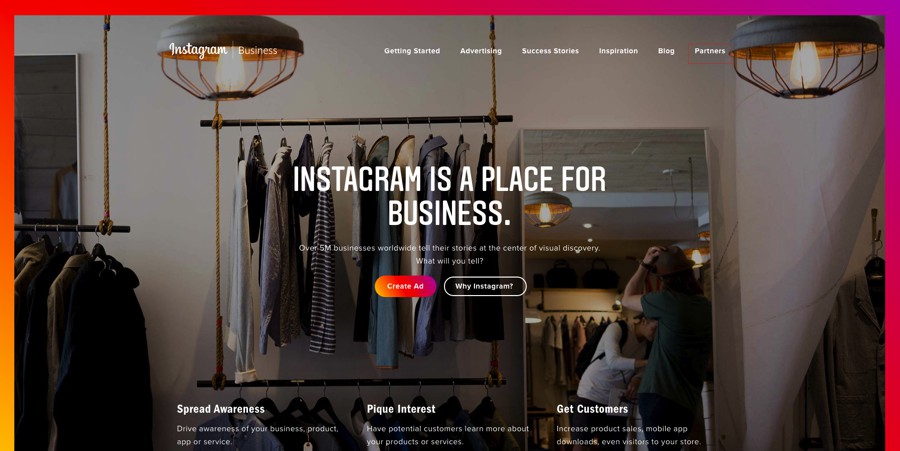The image size is (900, 451).
Task: Click the 'Increase product sales, mobile app' description
Action: (629, 435)
